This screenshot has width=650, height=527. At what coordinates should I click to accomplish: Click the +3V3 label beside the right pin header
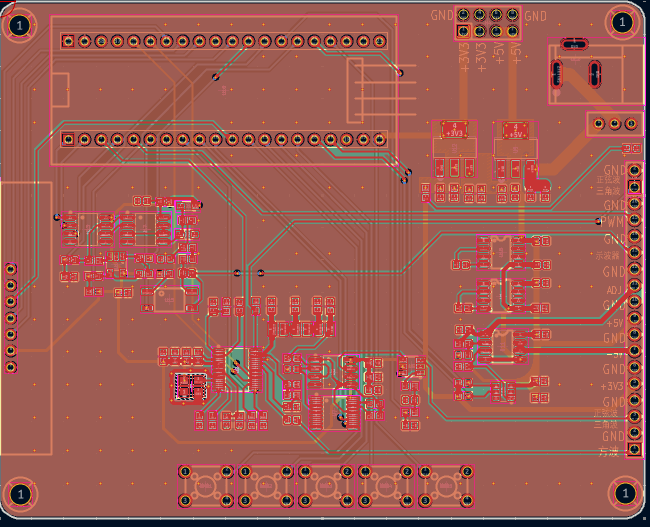pyautogui.click(x=612, y=386)
